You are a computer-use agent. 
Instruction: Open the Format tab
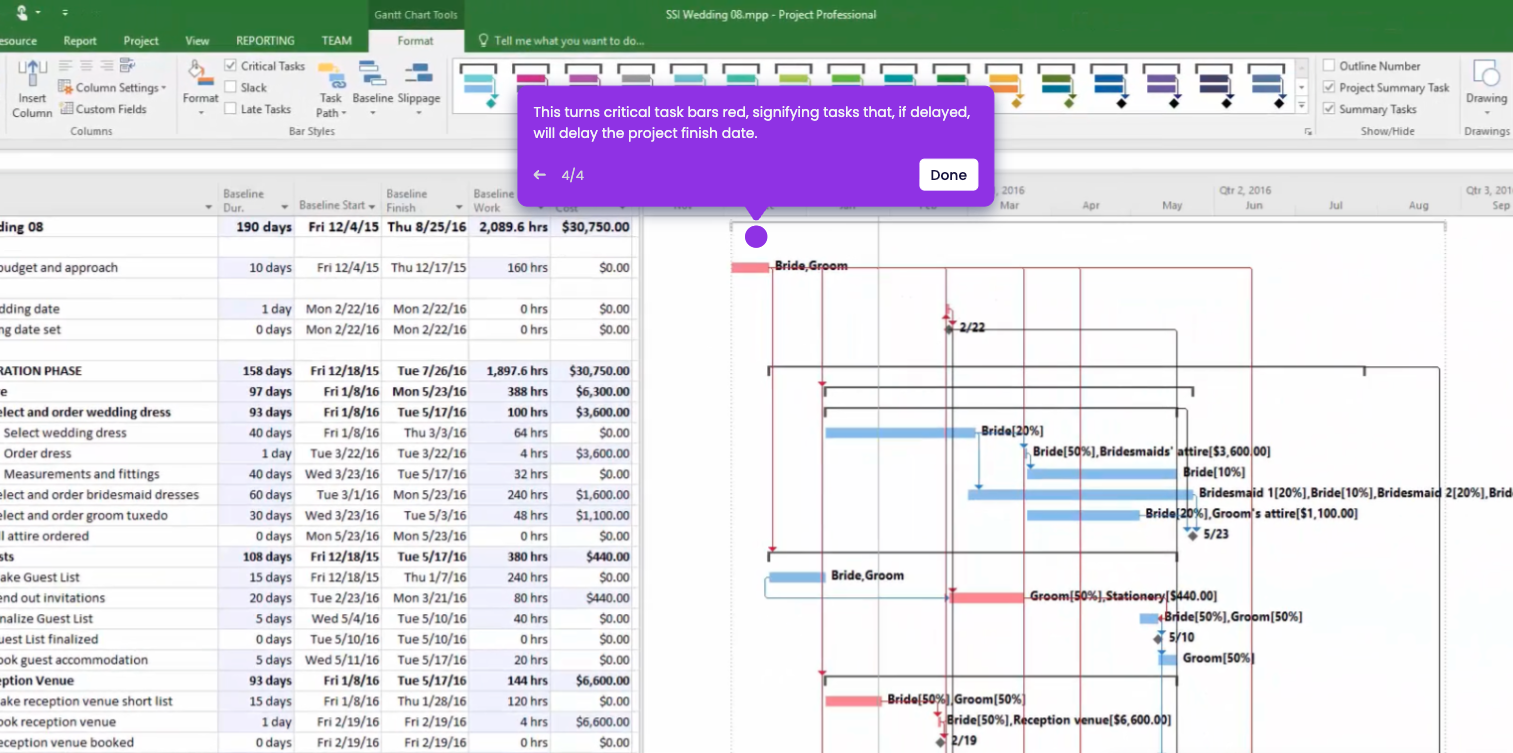(x=416, y=41)
